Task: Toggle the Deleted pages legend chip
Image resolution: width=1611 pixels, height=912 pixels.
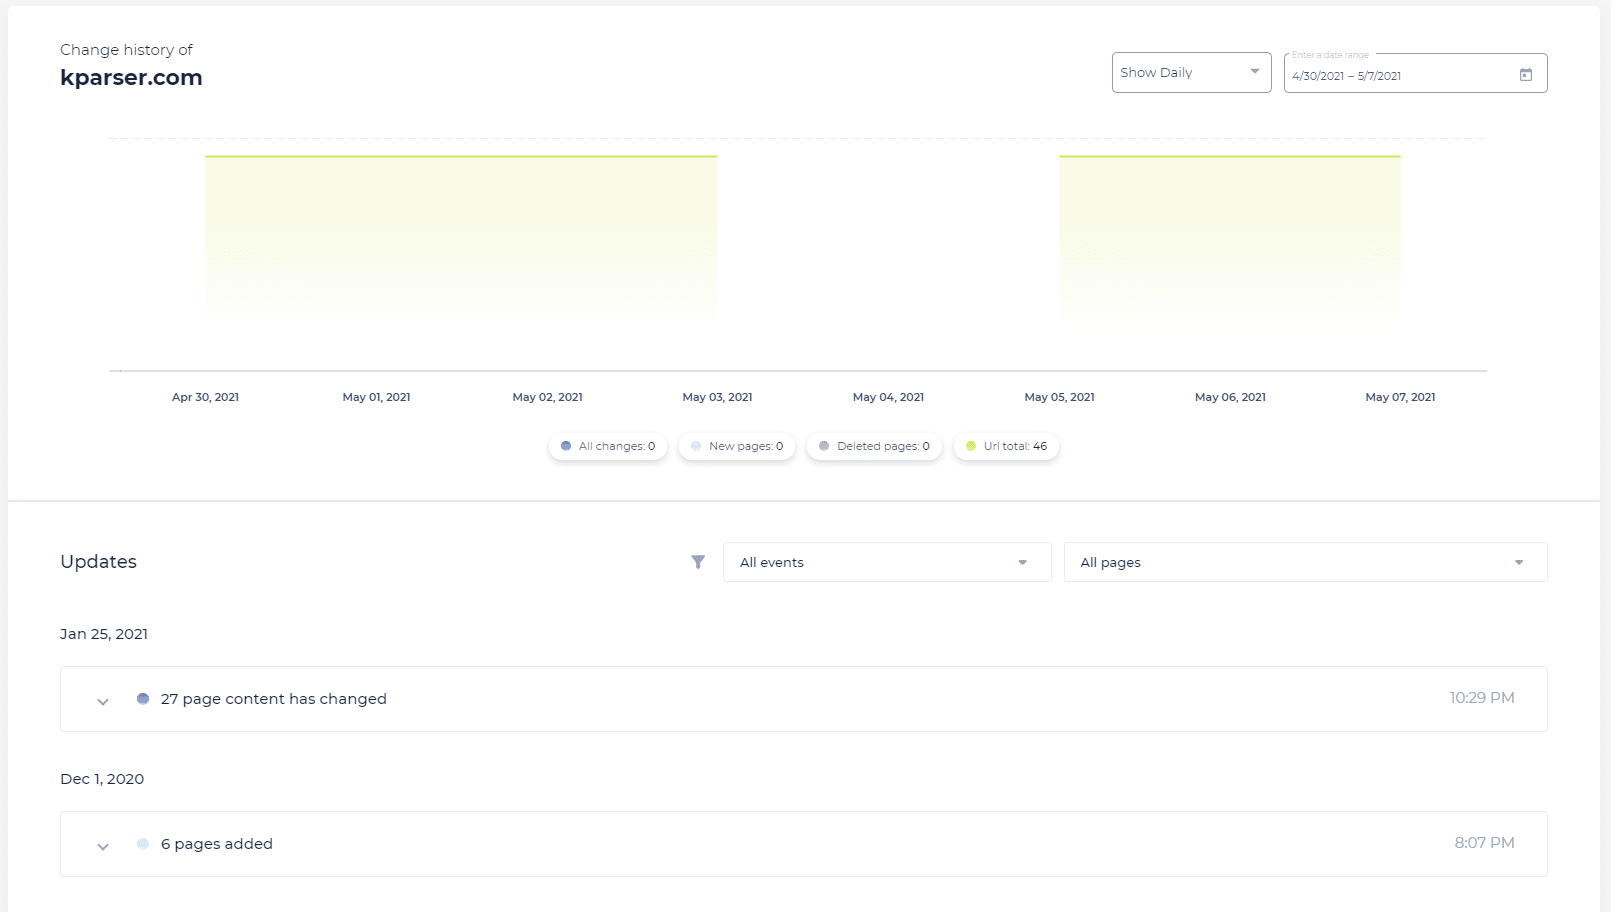Action: (x=874, y=446)
